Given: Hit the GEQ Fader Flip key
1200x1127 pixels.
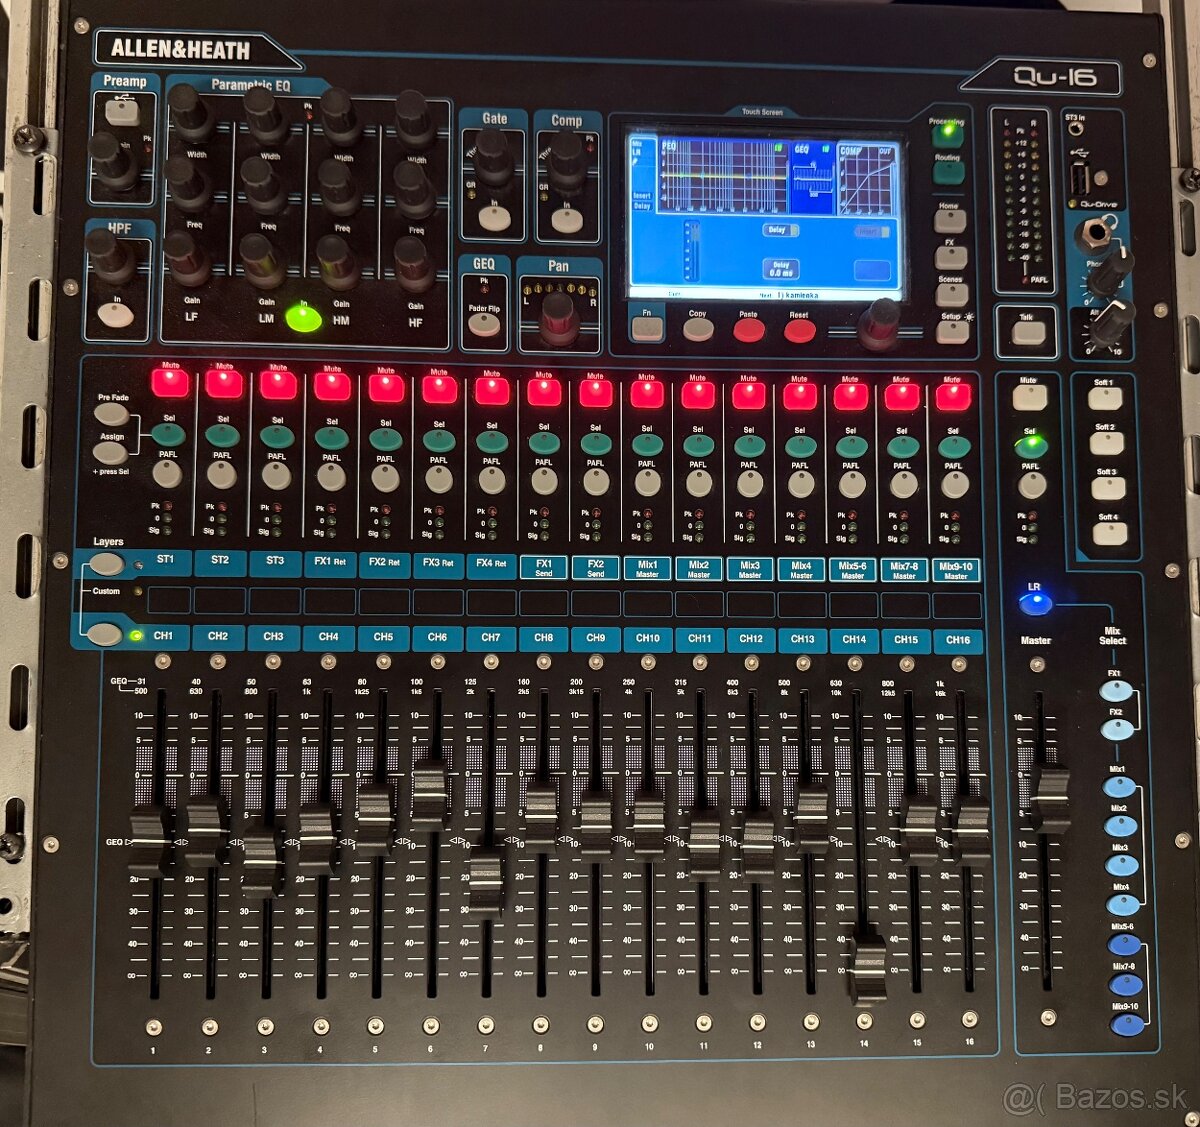Looking at the screenshot, I should click(484, 324).
